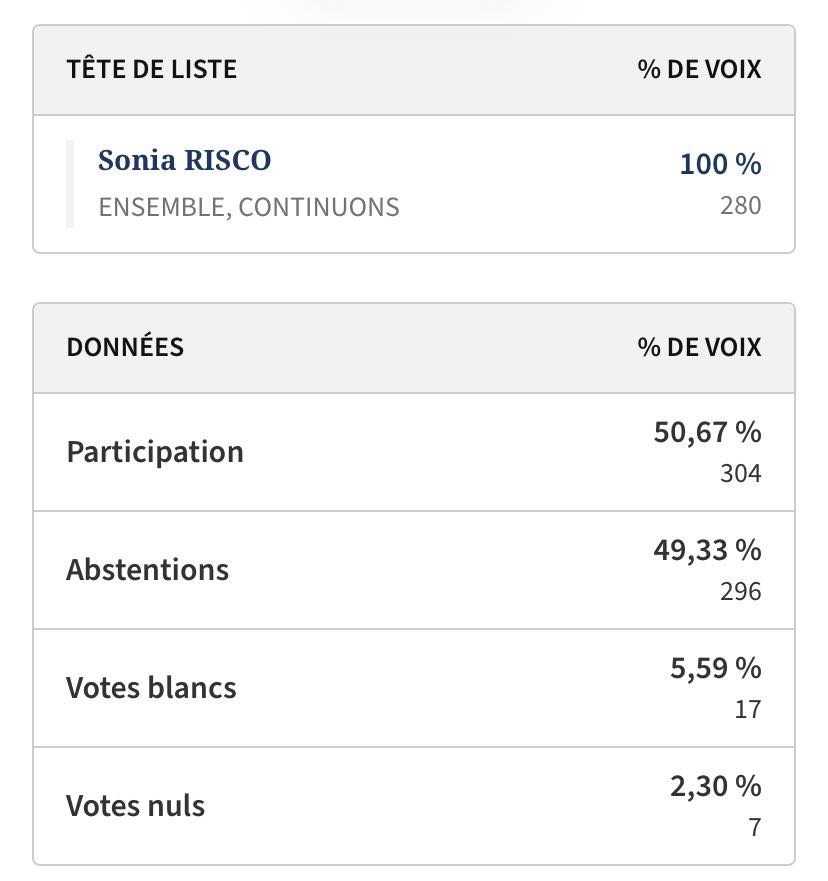Image resolution: width=828 pixels, height=881 pixels.
Task: Click the ENSEMBLE, CONTINUONS list name
Action: (x=248, y=207)
